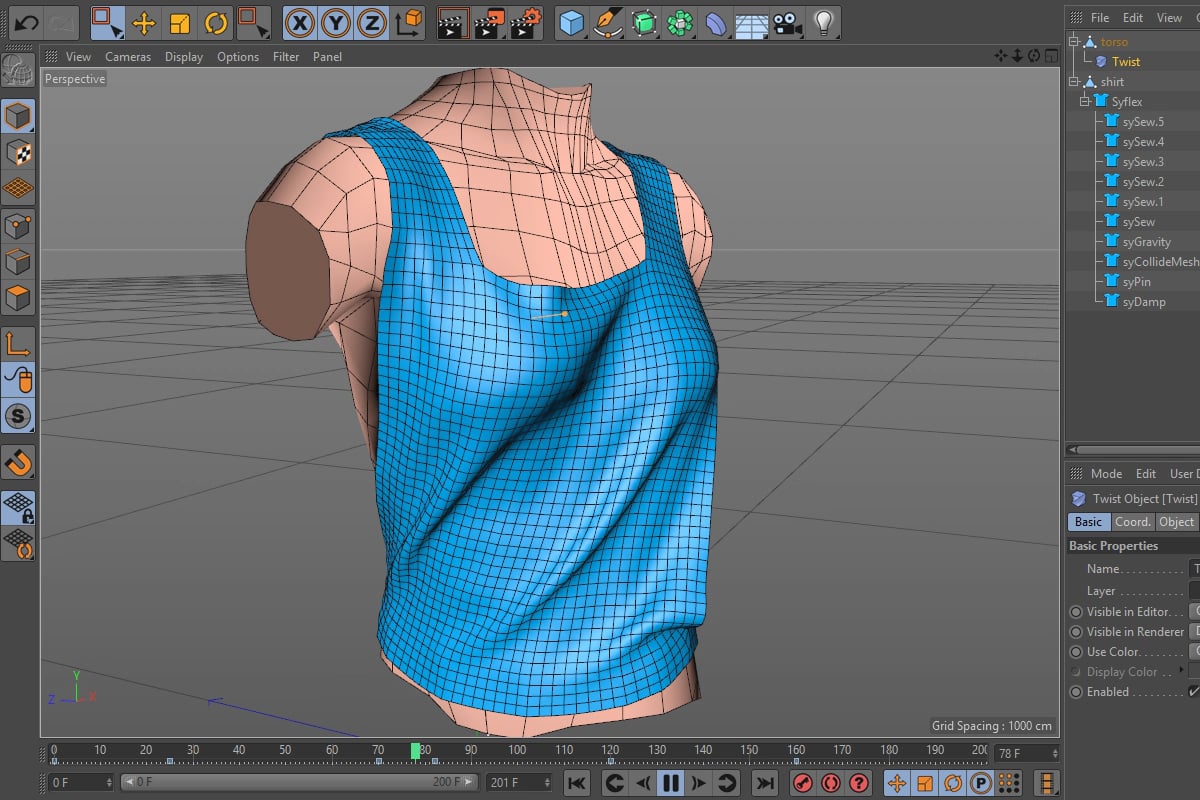Toggle Use Color keyframe dot

click(1076, 652)
